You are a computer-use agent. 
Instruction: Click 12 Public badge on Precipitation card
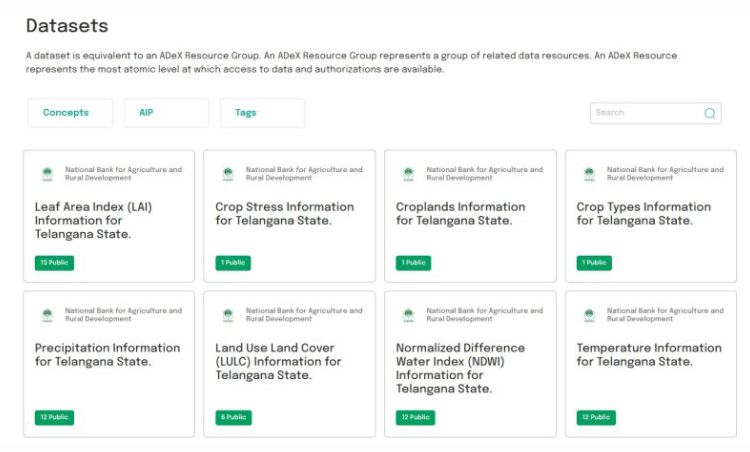[x=54, y=417]
